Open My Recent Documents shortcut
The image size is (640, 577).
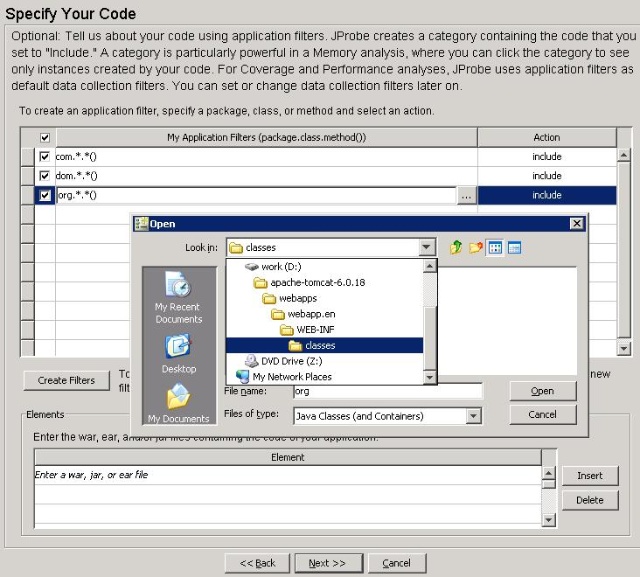point(178,297)
